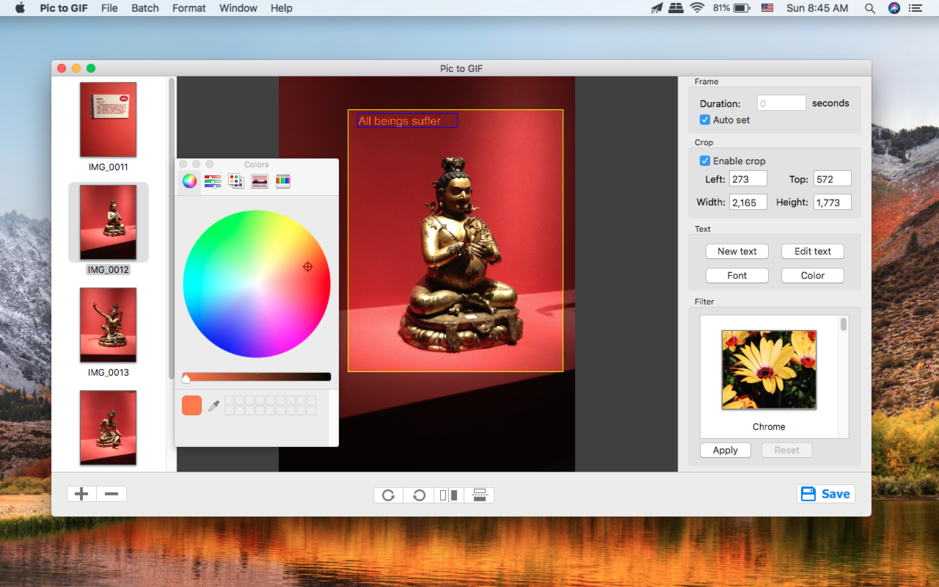Open the Batch menu
The image size is (939, 587).
tap(145, 8)
